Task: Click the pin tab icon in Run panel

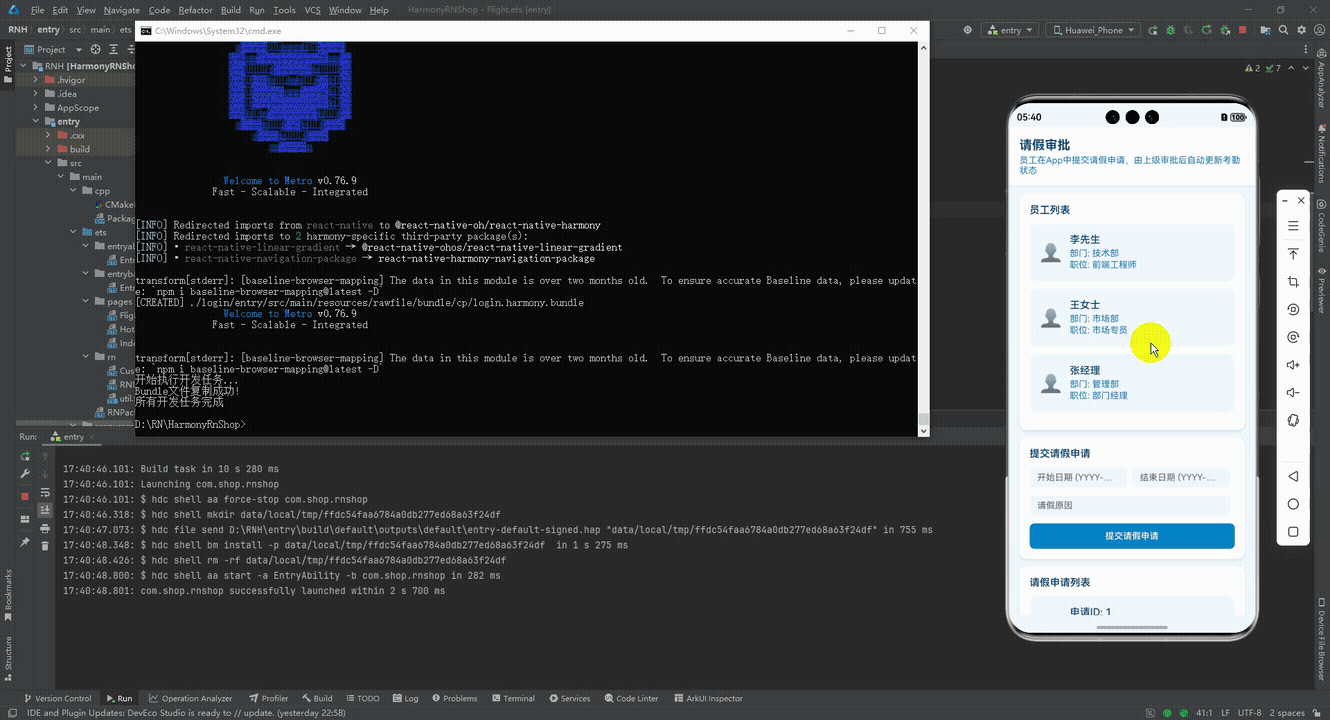Action: (x=25, y=542)
